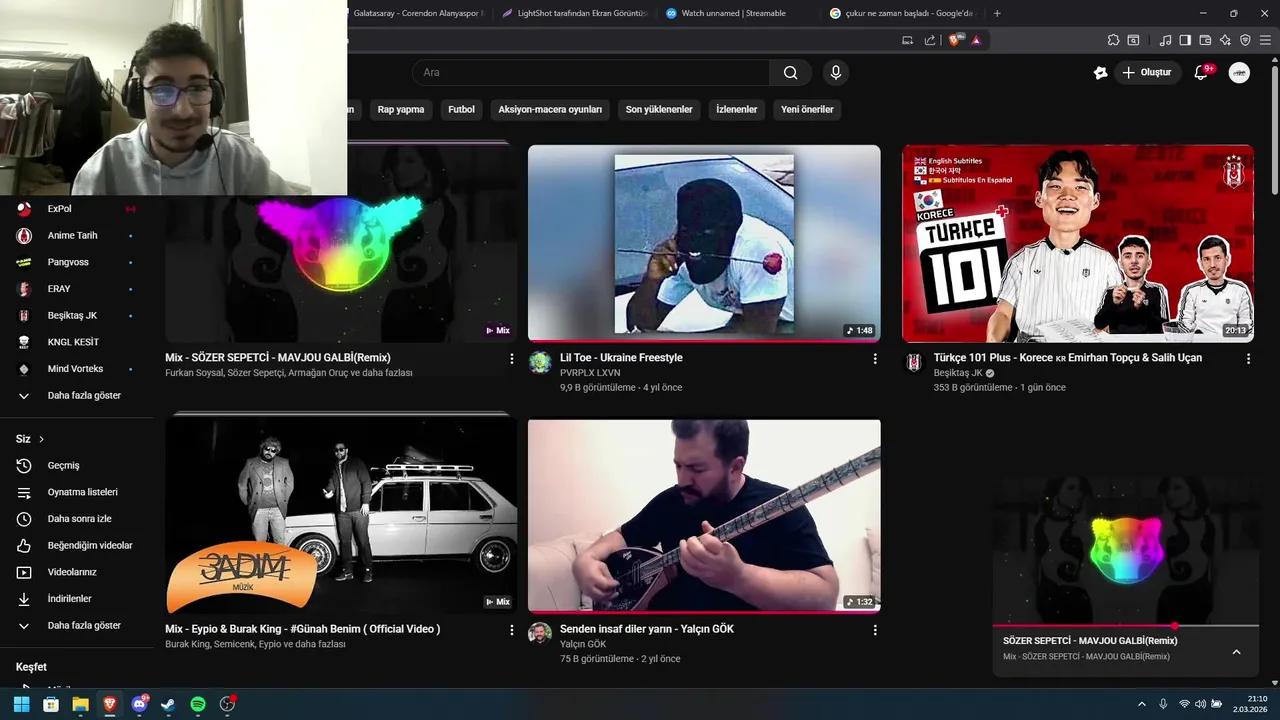Viewport: 1280px width, 720px height.
Task: Click the sparkle icon beside Oluştur
Action: (1100, 72)
